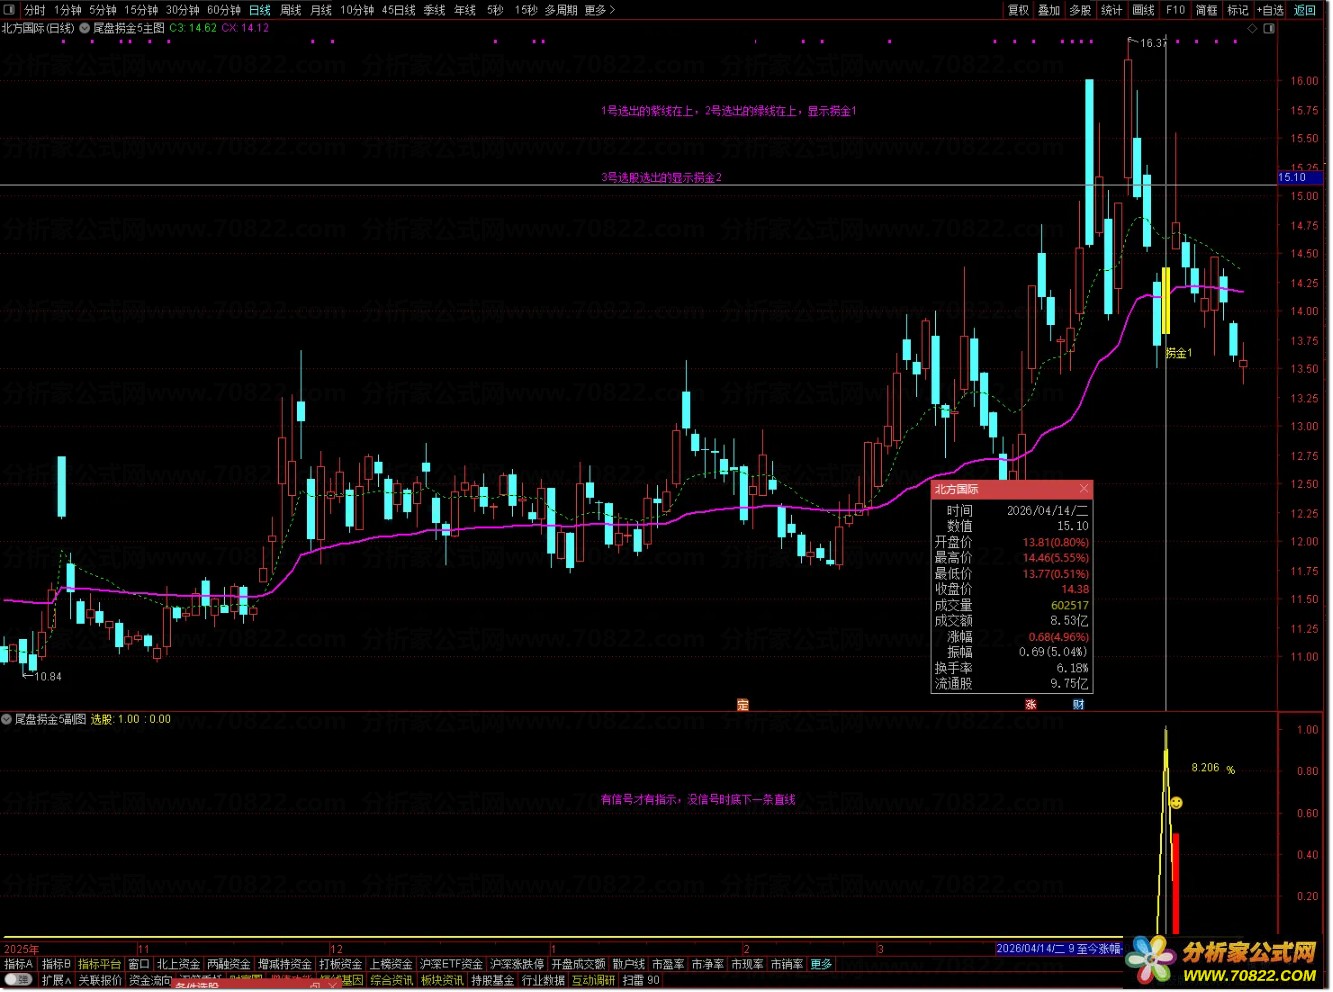Click the orange 定 marker on the chart
1333x992 pixels.
743,705
